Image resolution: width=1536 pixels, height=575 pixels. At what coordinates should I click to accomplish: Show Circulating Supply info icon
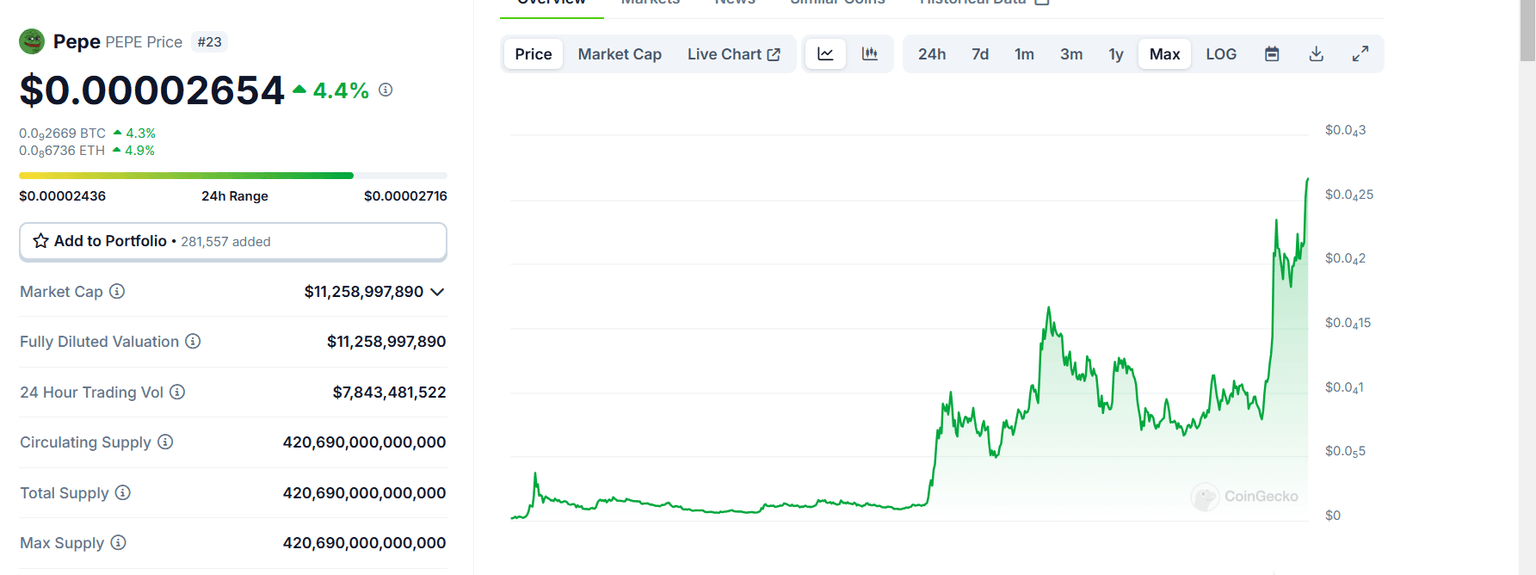coord(165,442)
